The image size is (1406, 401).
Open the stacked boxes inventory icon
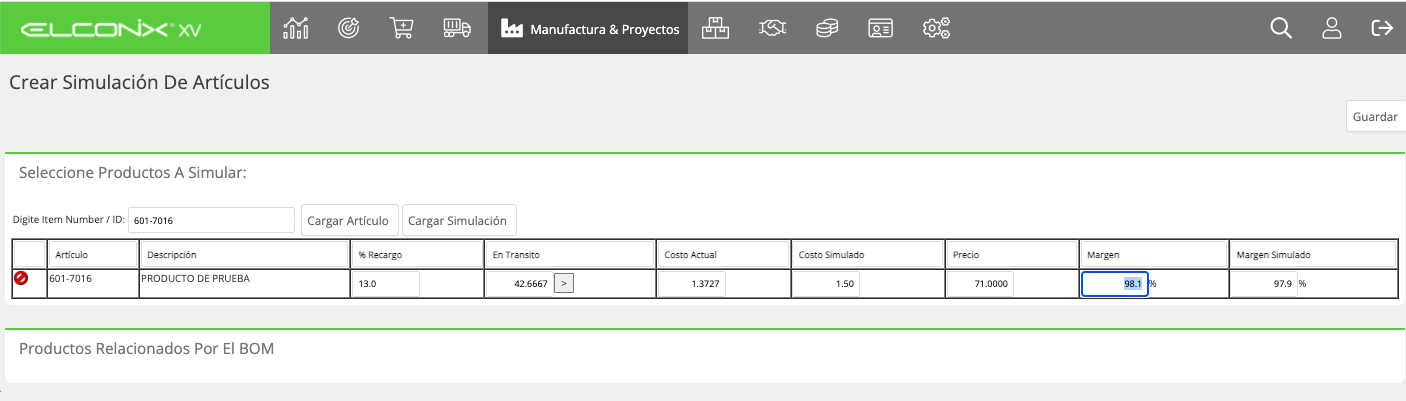pos(715,28)
